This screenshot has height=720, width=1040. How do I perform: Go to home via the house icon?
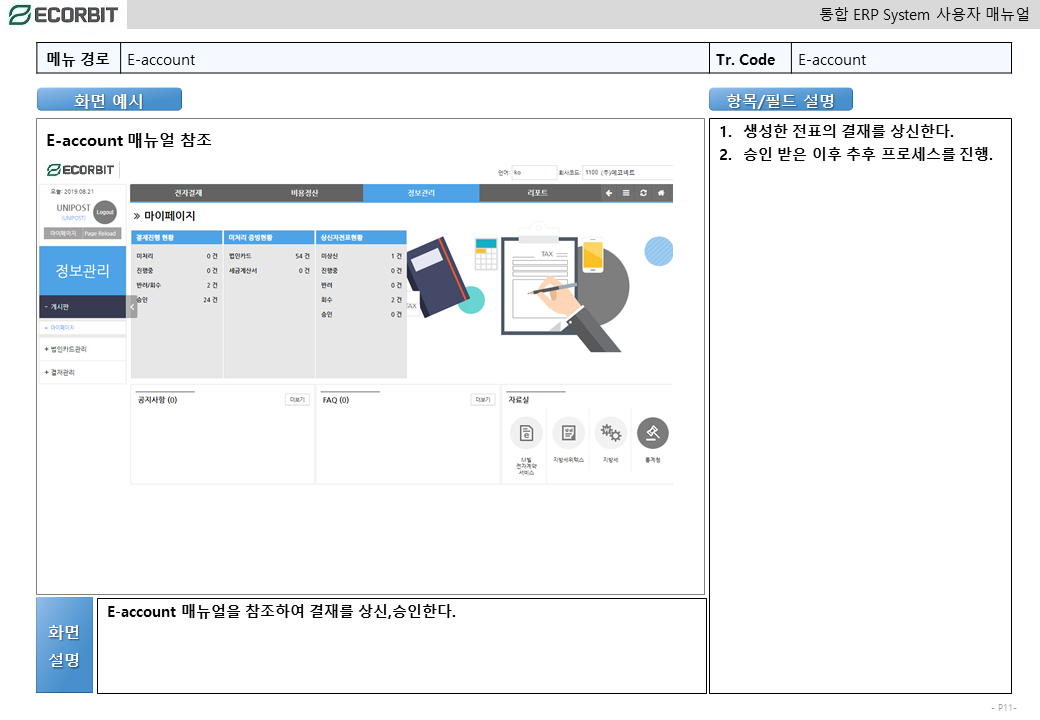tap(661, 193)
